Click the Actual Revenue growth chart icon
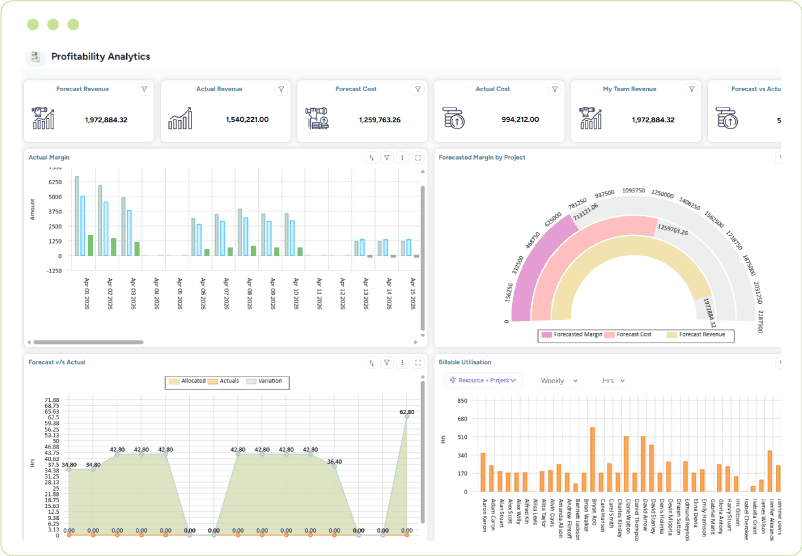The height and width of the screenshot is (556, 802). pos(180,118)
